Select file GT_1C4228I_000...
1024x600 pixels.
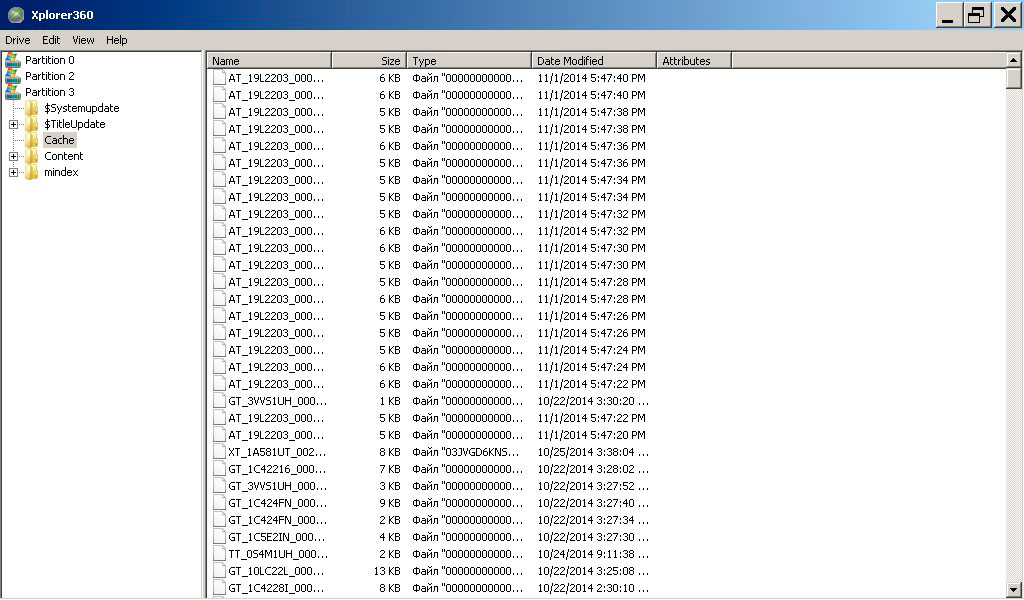click(276, 588)
